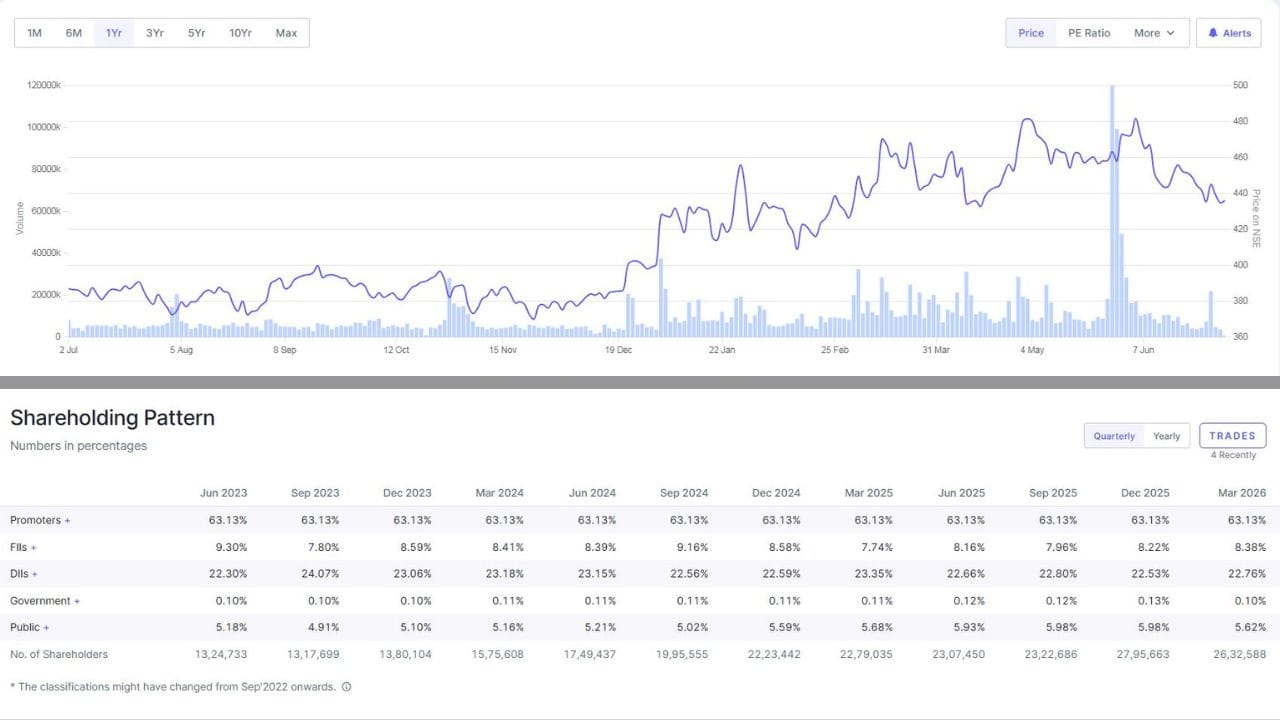Switch shareholding view to Yearly
1280x720 pixels.
pos(1166,436)
